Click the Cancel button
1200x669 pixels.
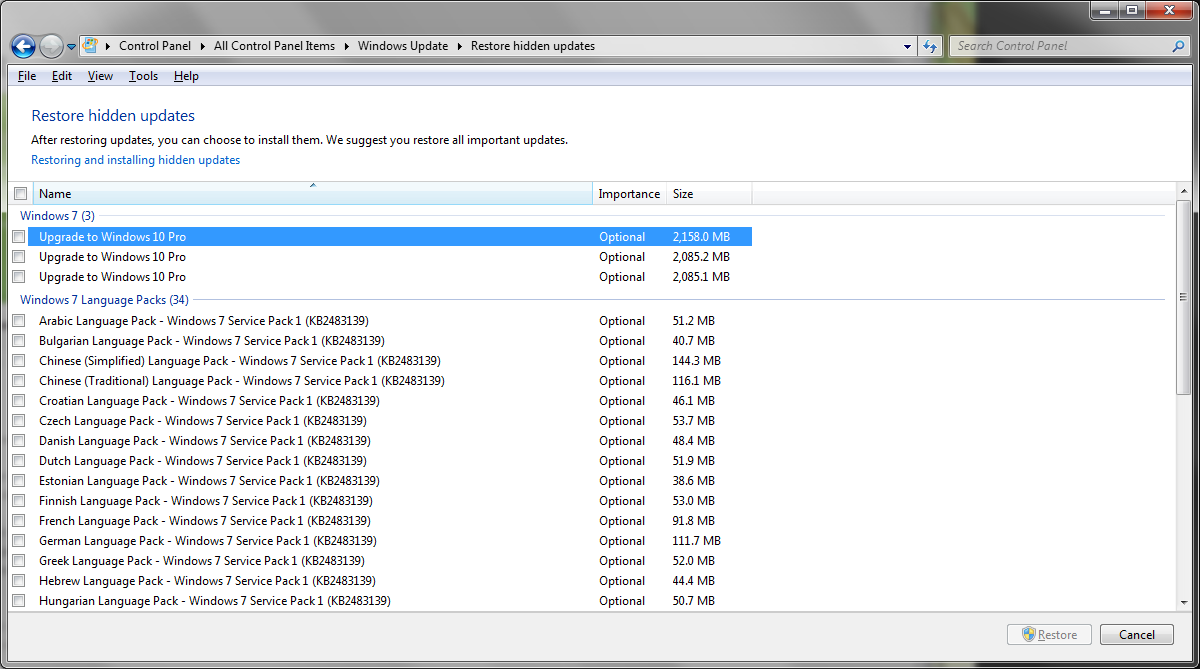(x=1137, y=635)
